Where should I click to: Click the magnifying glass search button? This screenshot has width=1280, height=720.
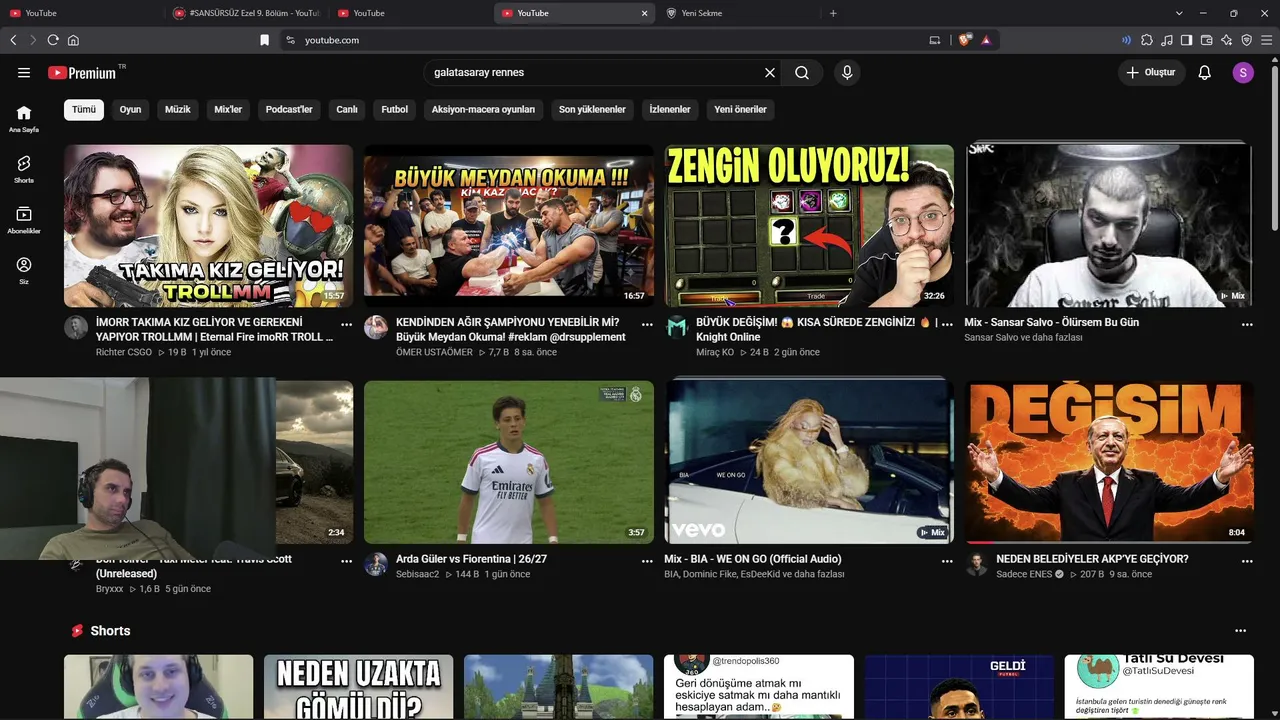click(802, 73)
